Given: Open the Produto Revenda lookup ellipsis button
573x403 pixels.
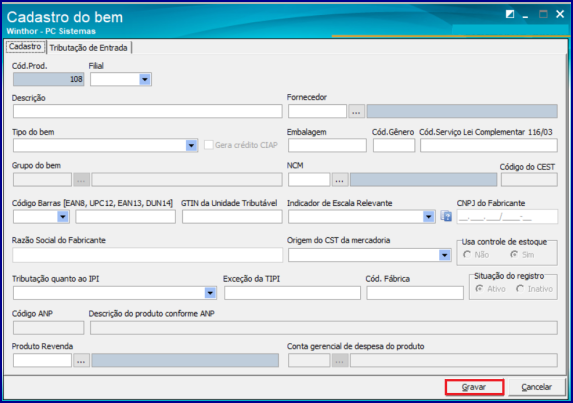Looking at the screenshot, I should 81,361.
